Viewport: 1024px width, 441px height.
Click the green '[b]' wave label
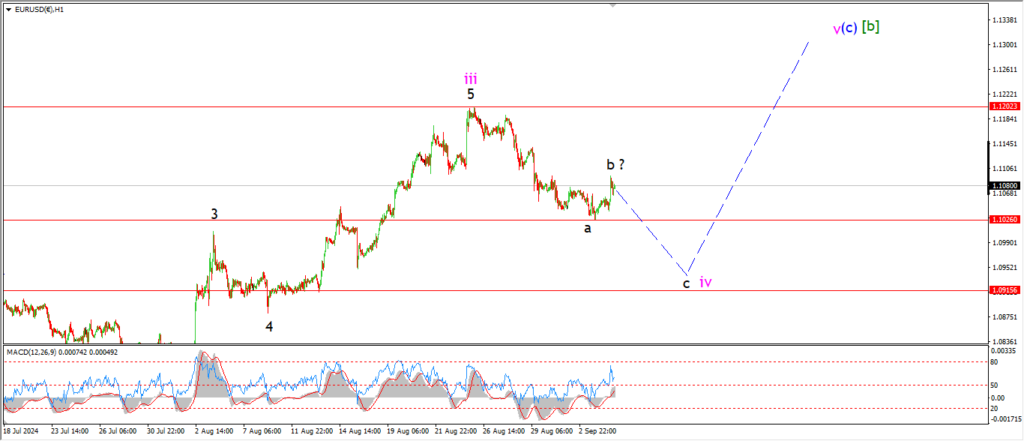pos(871,26)
